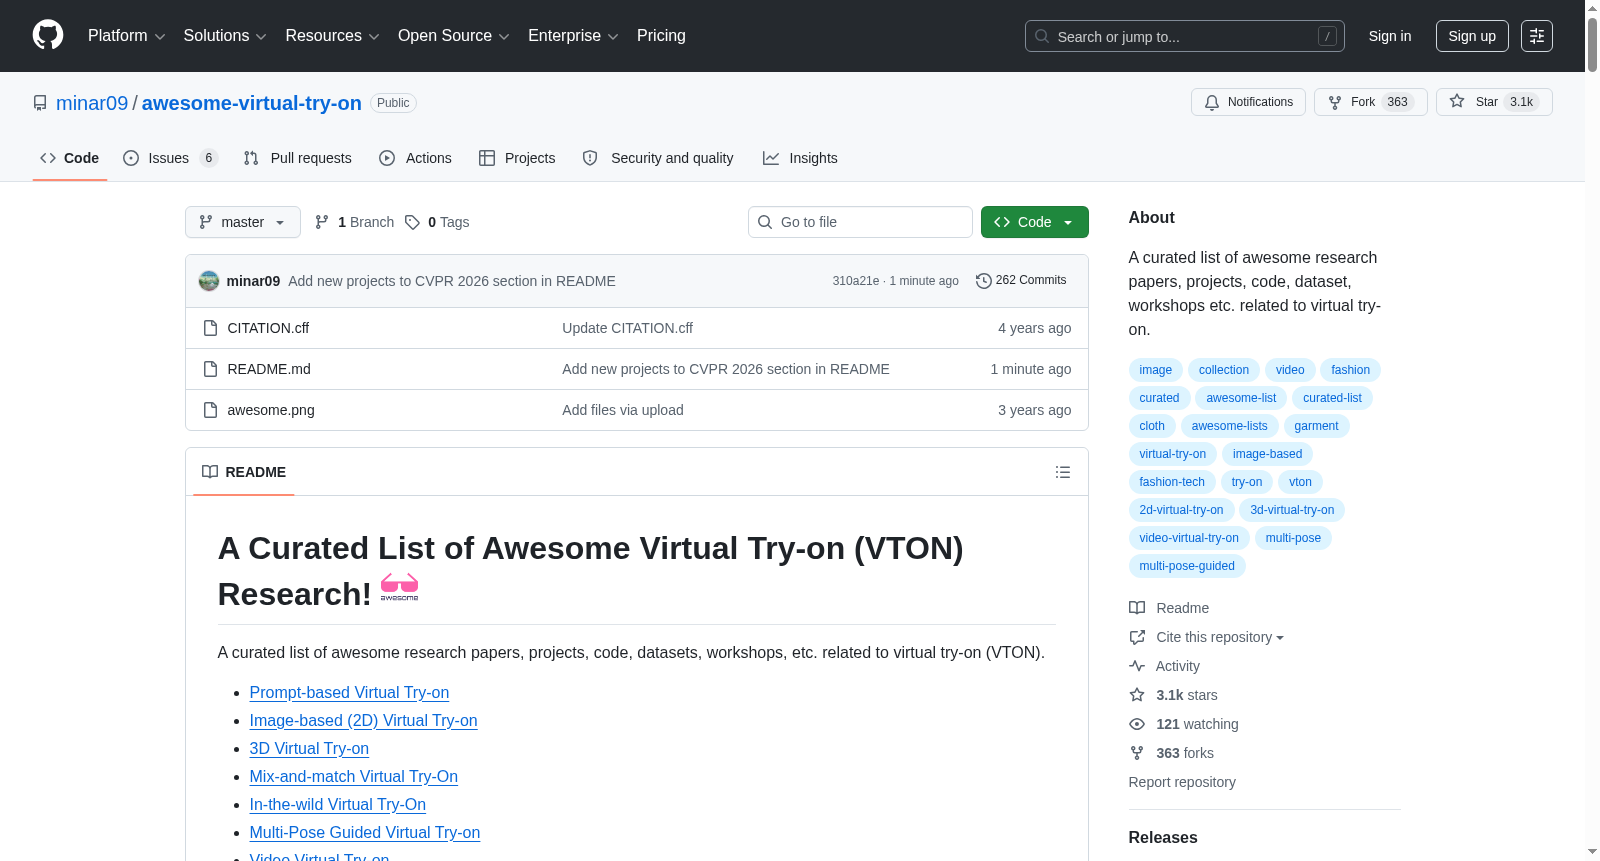Screen dimensions: 1600x861
Task: Expand the Solutions menu
Action: pyautogui.click(x=225, y=36)
